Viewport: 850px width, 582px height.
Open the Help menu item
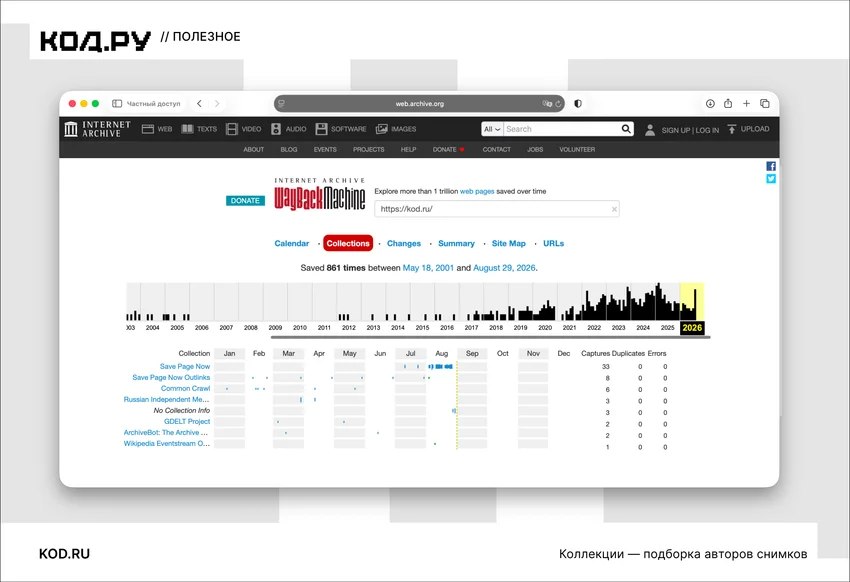(408, 150)
